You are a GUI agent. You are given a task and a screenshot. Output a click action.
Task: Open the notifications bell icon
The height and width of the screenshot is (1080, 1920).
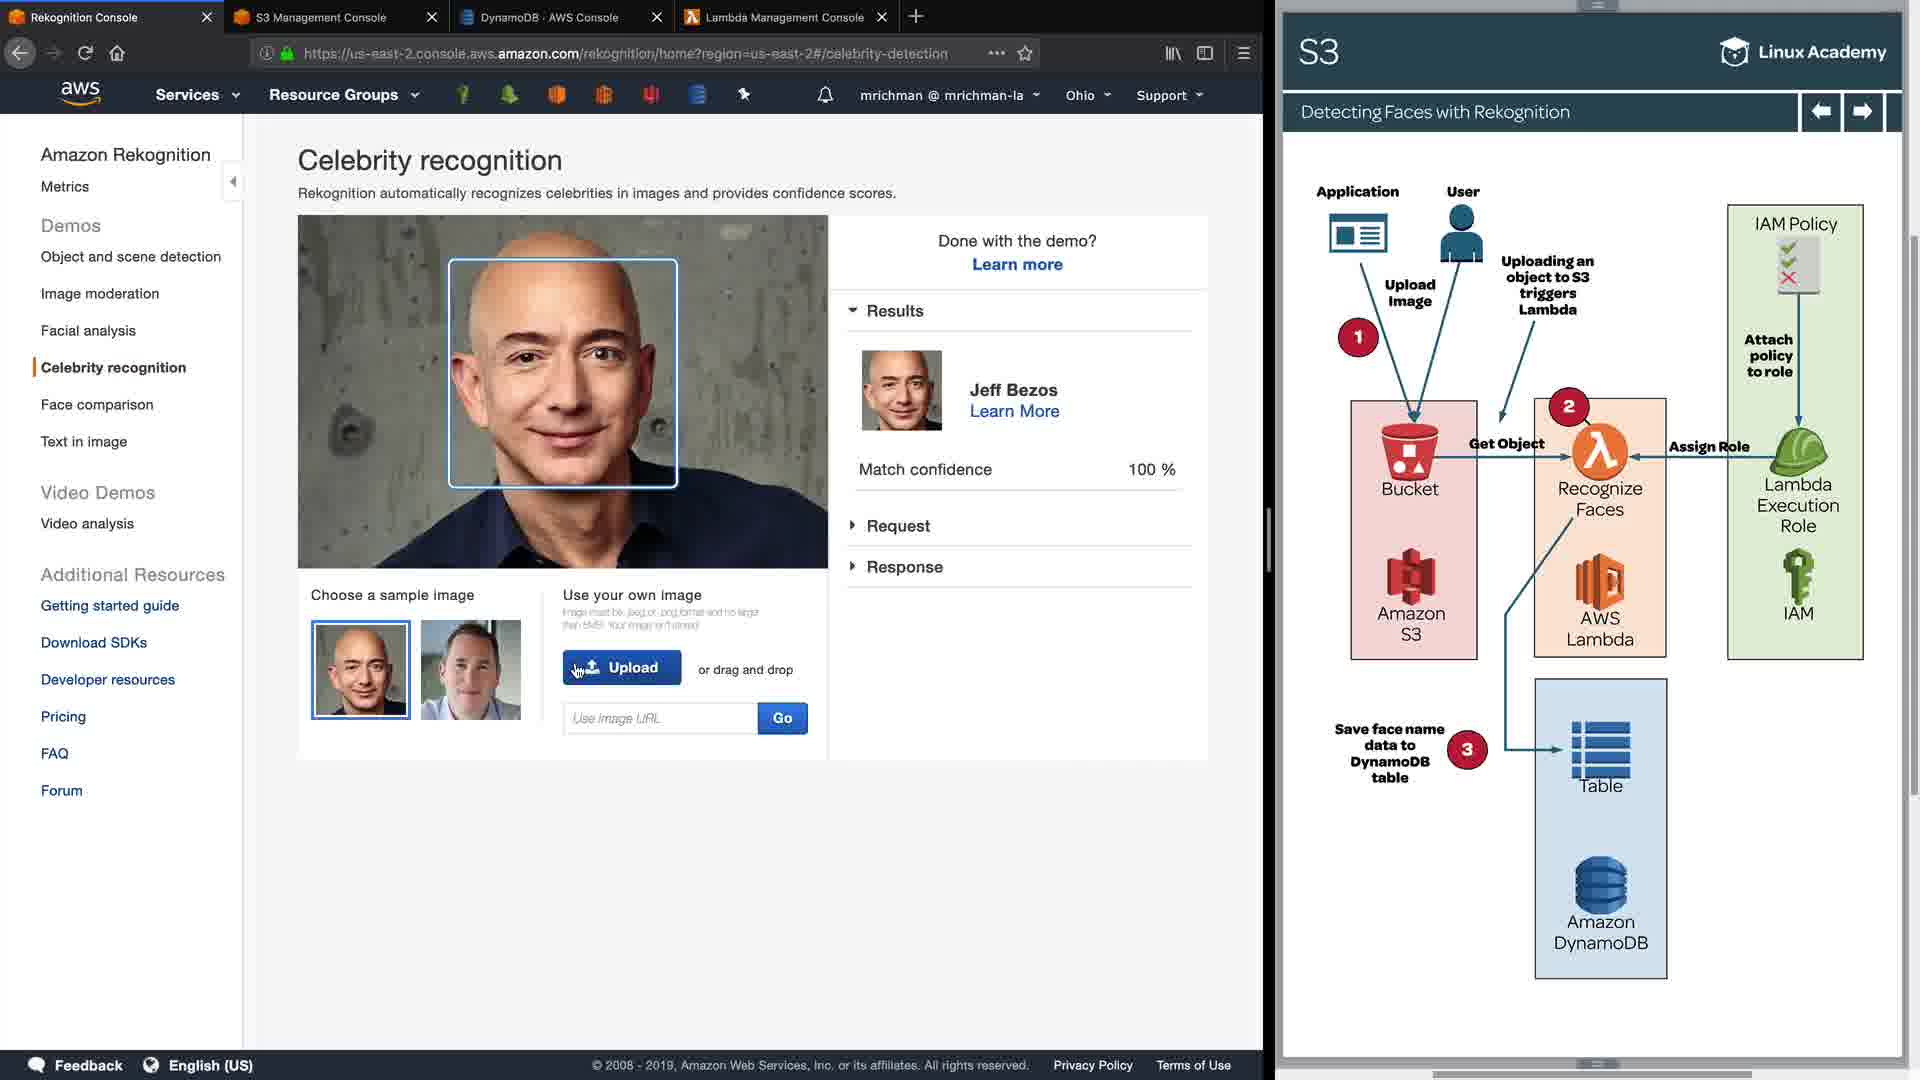825,95
